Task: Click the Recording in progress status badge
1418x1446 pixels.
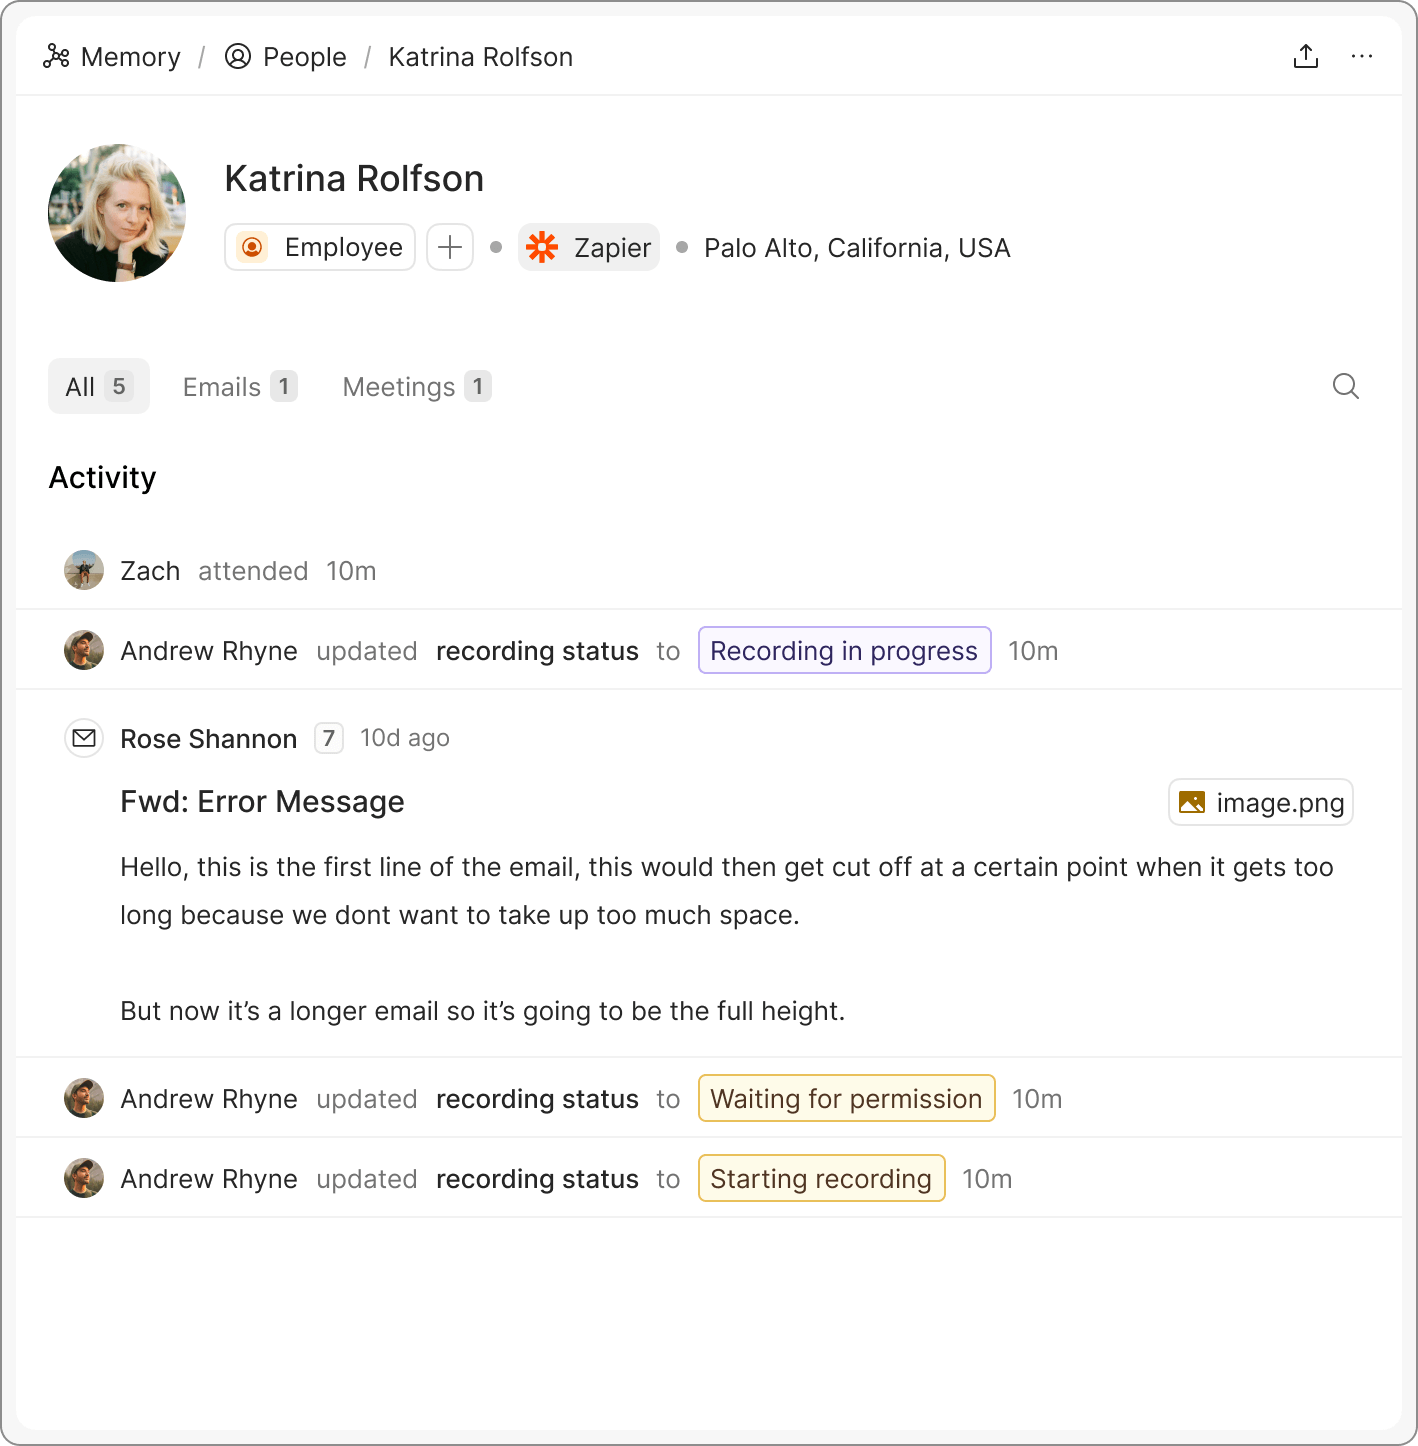Action: (x=844, y=650)
